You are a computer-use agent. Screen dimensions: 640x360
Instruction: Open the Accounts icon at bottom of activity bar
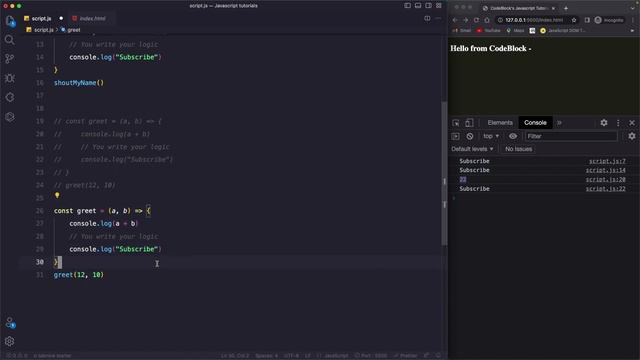pos(10,323)
